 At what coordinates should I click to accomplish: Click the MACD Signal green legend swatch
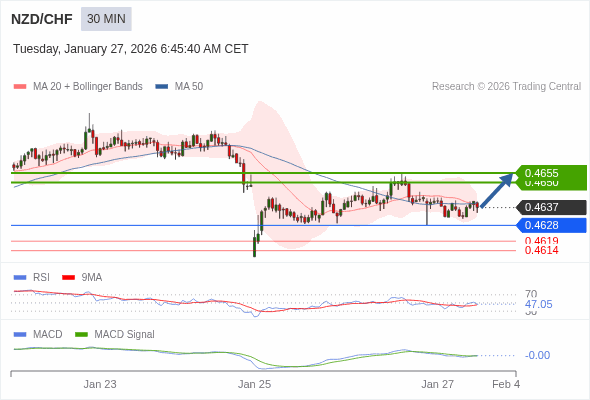[81, 335]
